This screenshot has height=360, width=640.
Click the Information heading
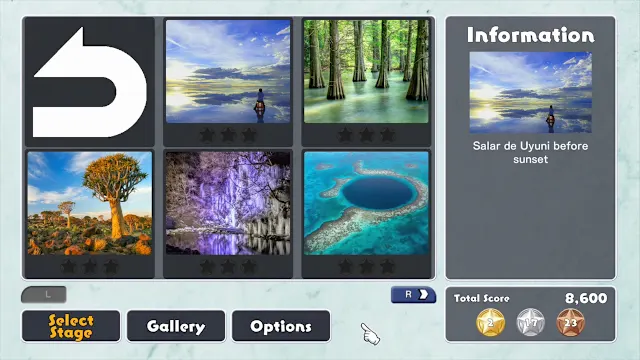pos(531,35)
